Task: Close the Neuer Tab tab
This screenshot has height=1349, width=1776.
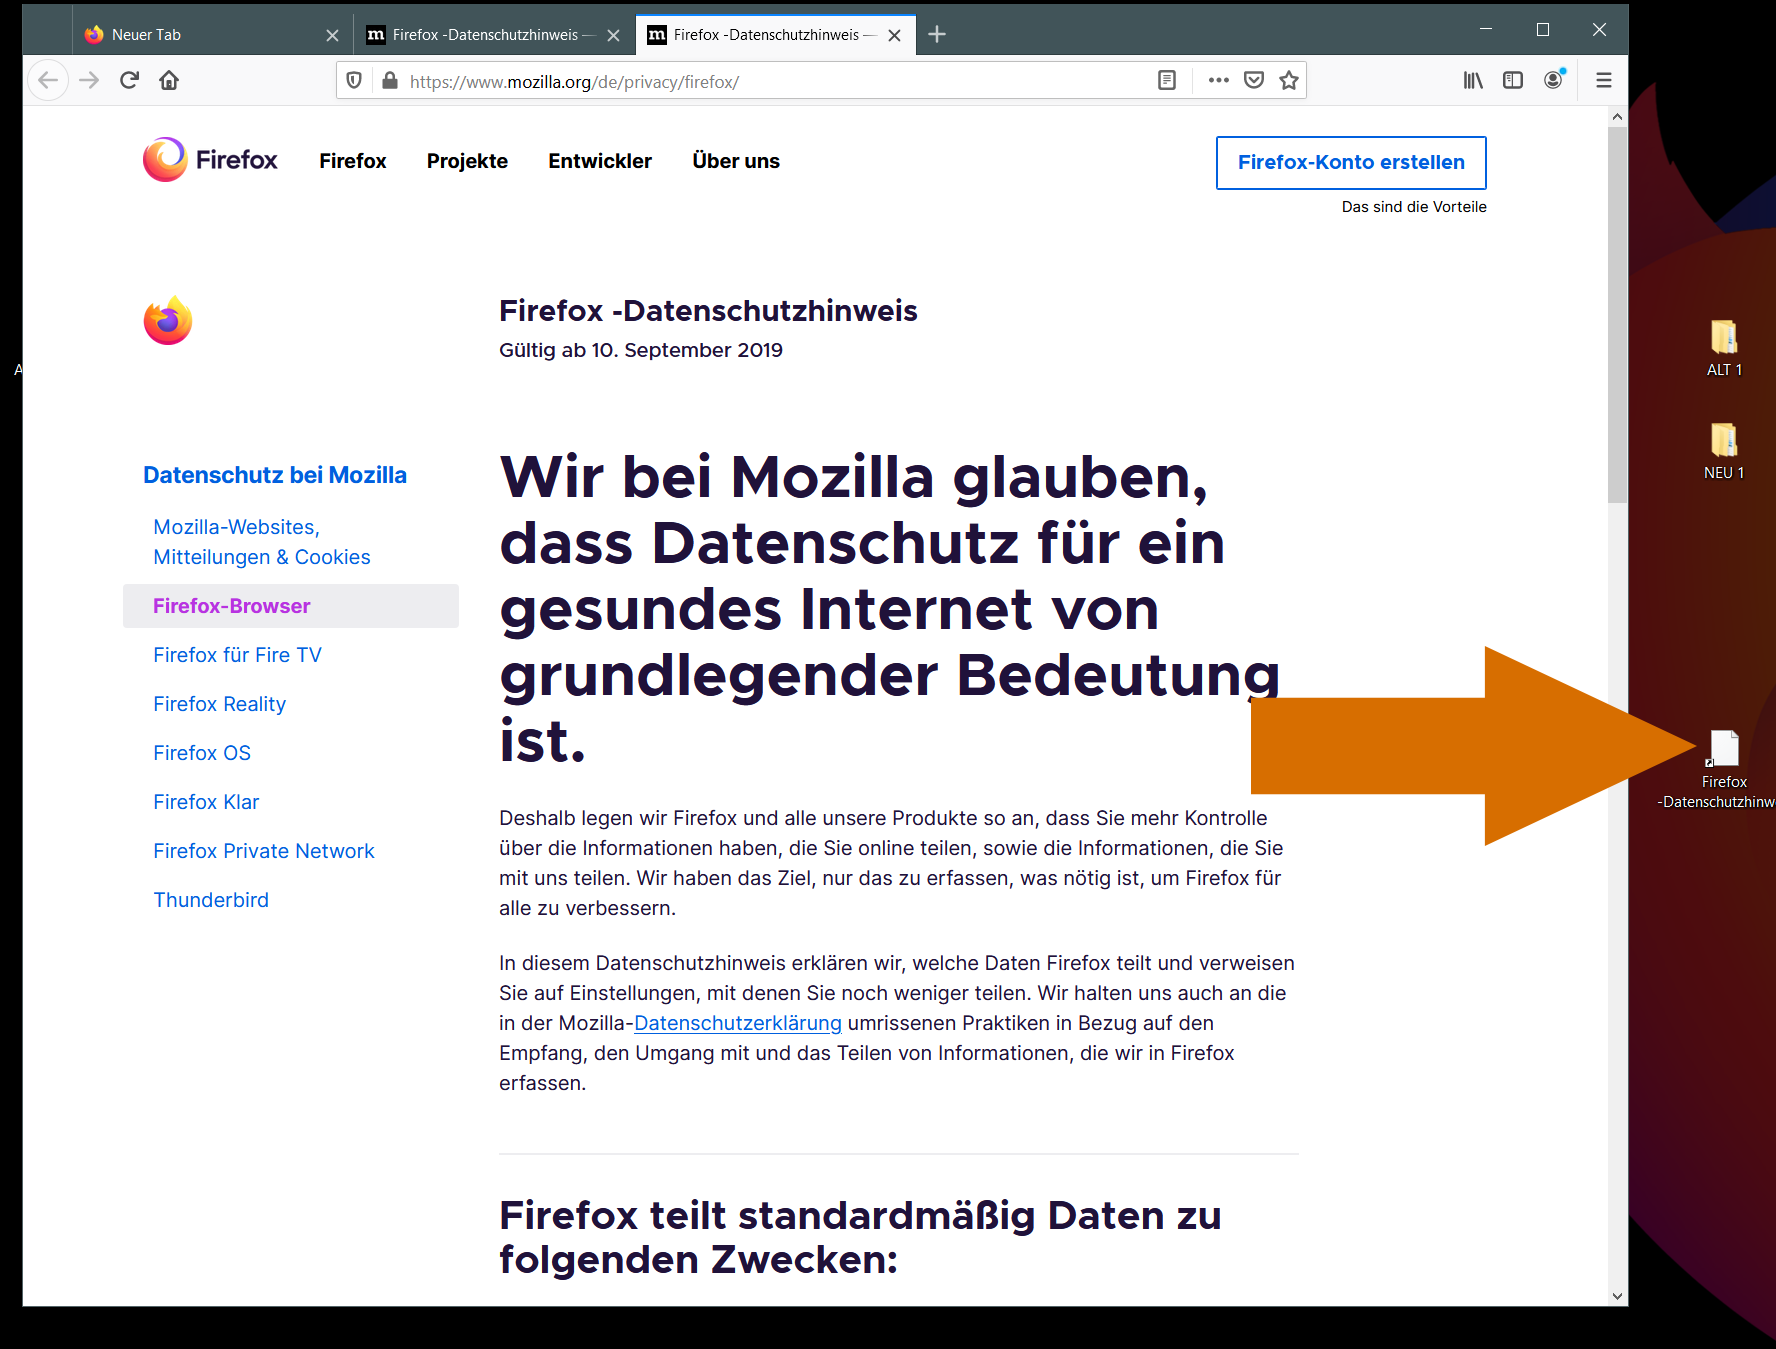Action: (x=332, y=35)
